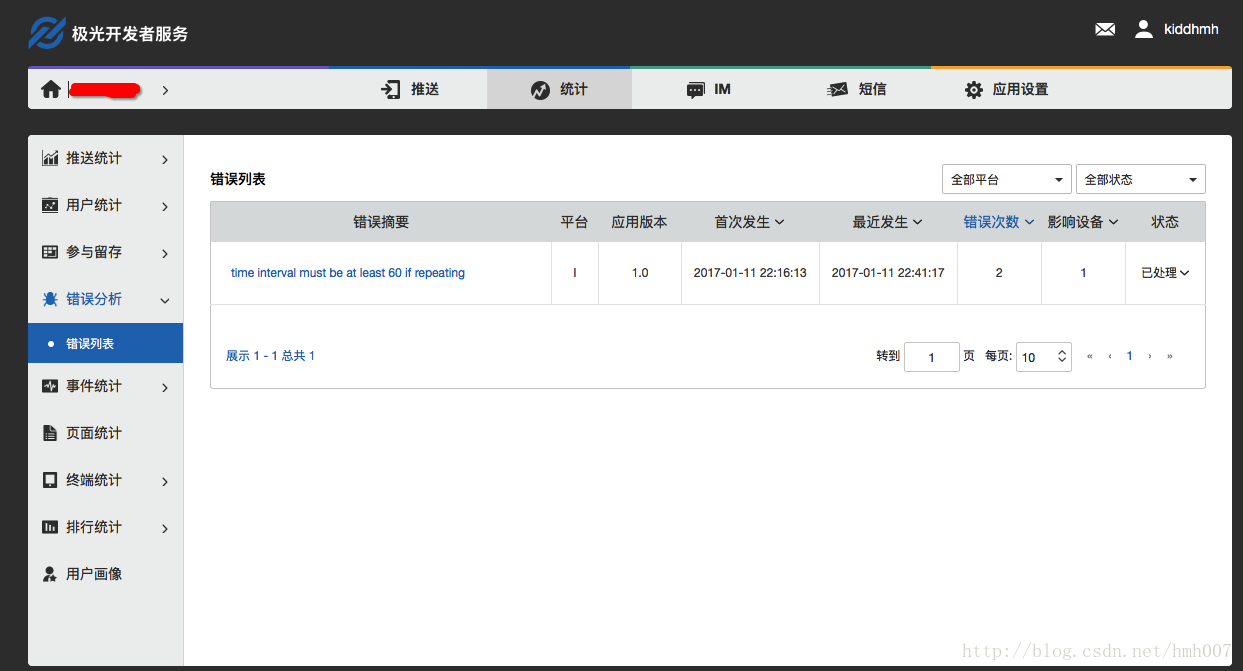Click page number 1 in pagination

click(1130, 356)
